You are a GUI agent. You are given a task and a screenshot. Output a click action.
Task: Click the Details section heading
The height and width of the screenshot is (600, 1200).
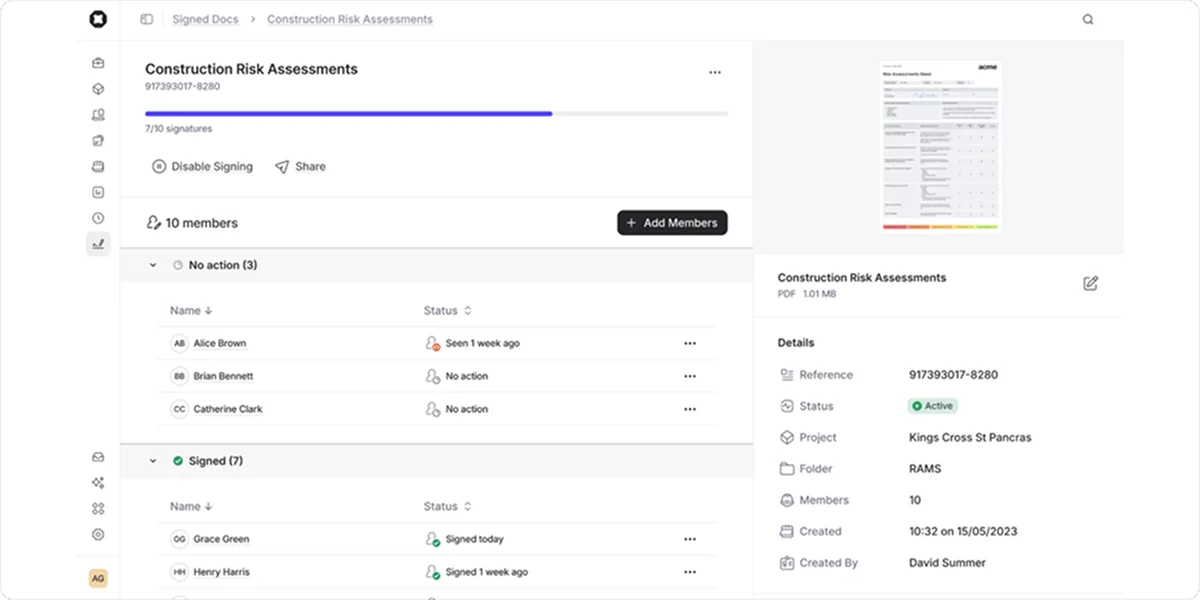796,343
